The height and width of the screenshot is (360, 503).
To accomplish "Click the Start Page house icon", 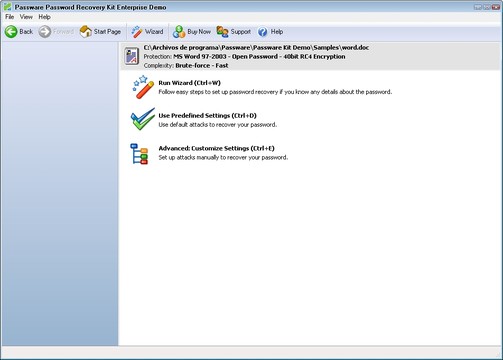I will [x=86, y=32].
